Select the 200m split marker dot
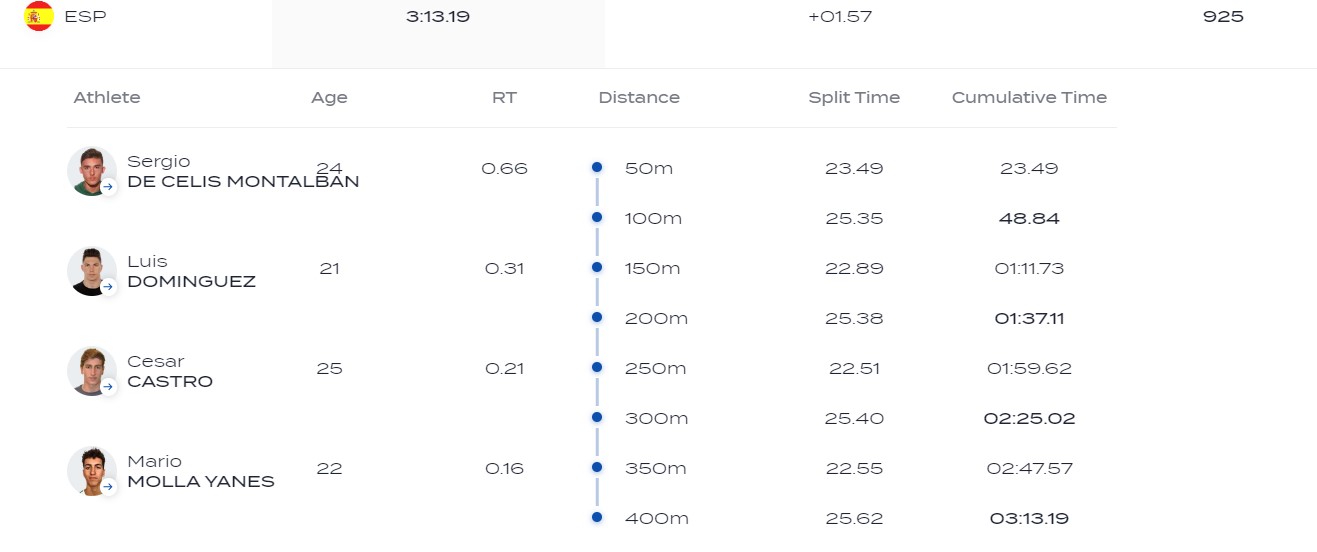Viewport: 1317px width, 552px height. coord(597,317)
